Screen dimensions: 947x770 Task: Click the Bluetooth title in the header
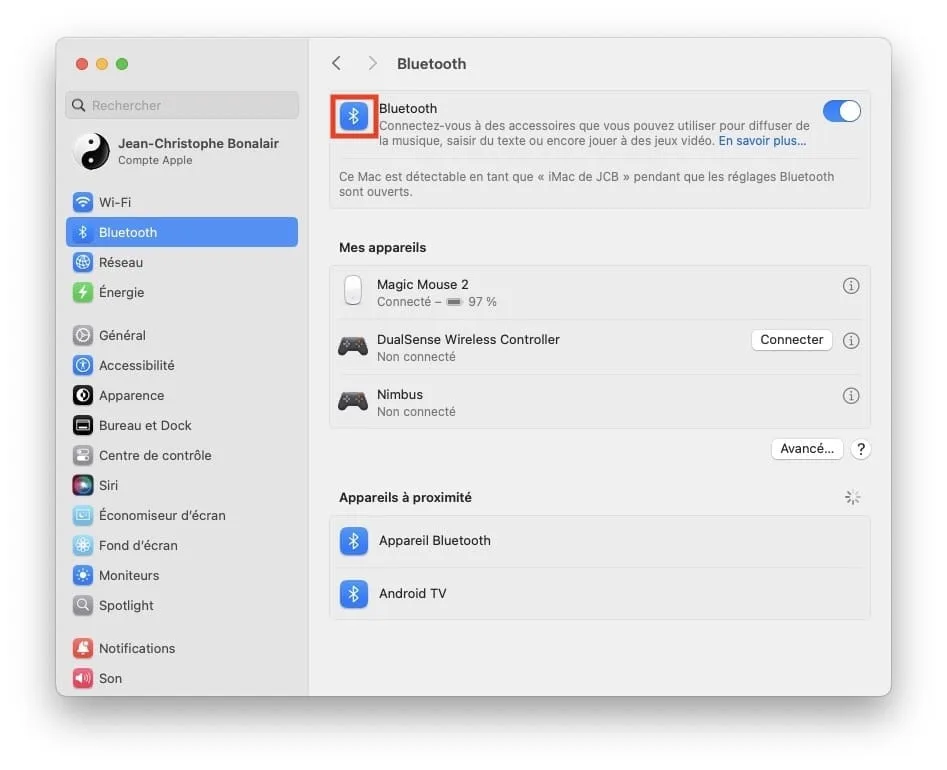(431, 64)
